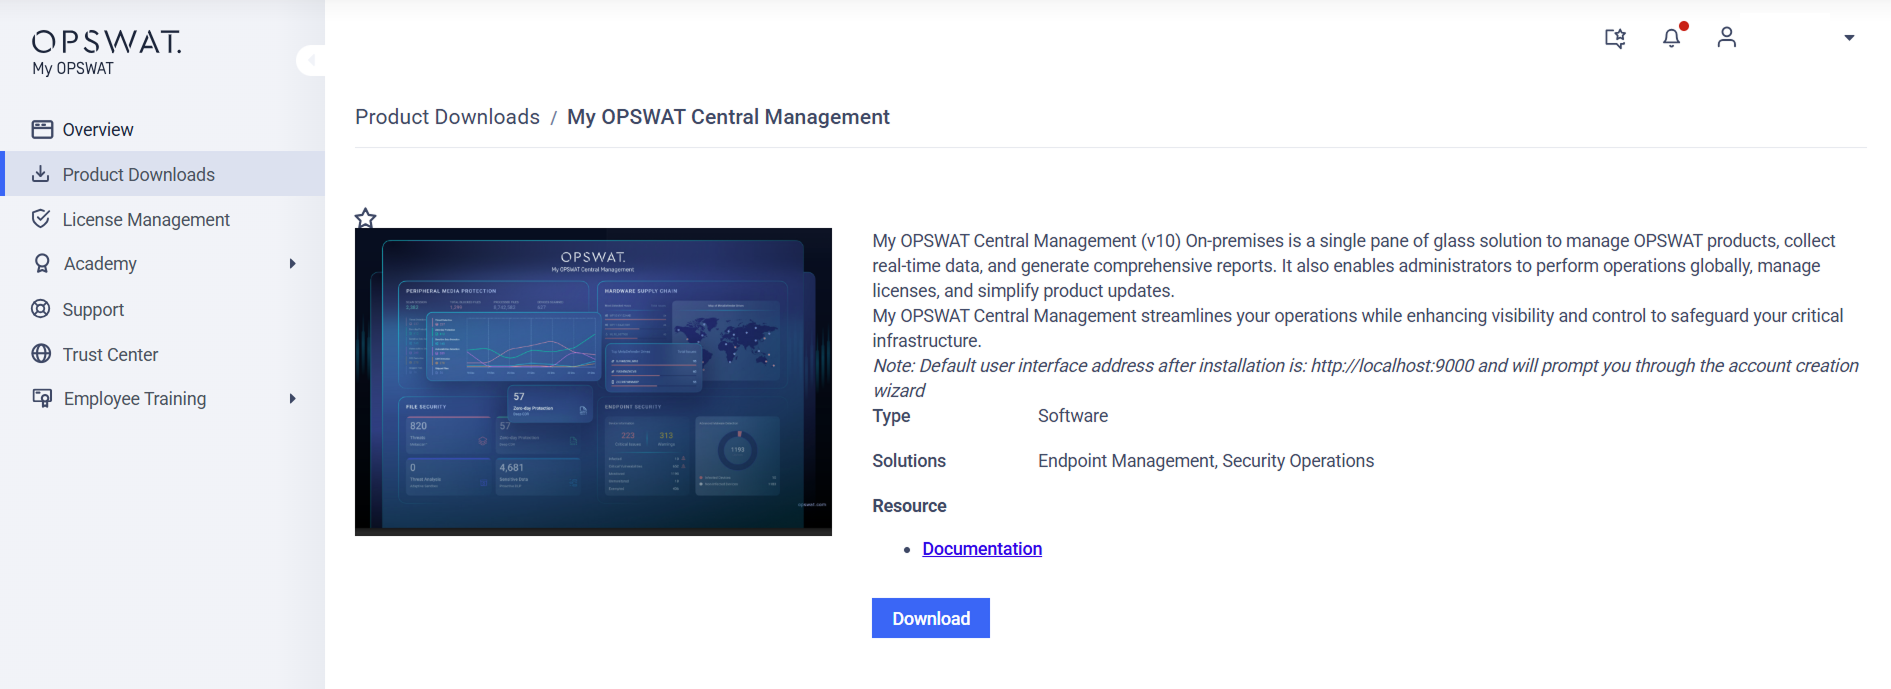
Task: Click the user profile icon
Action: 1726,38
